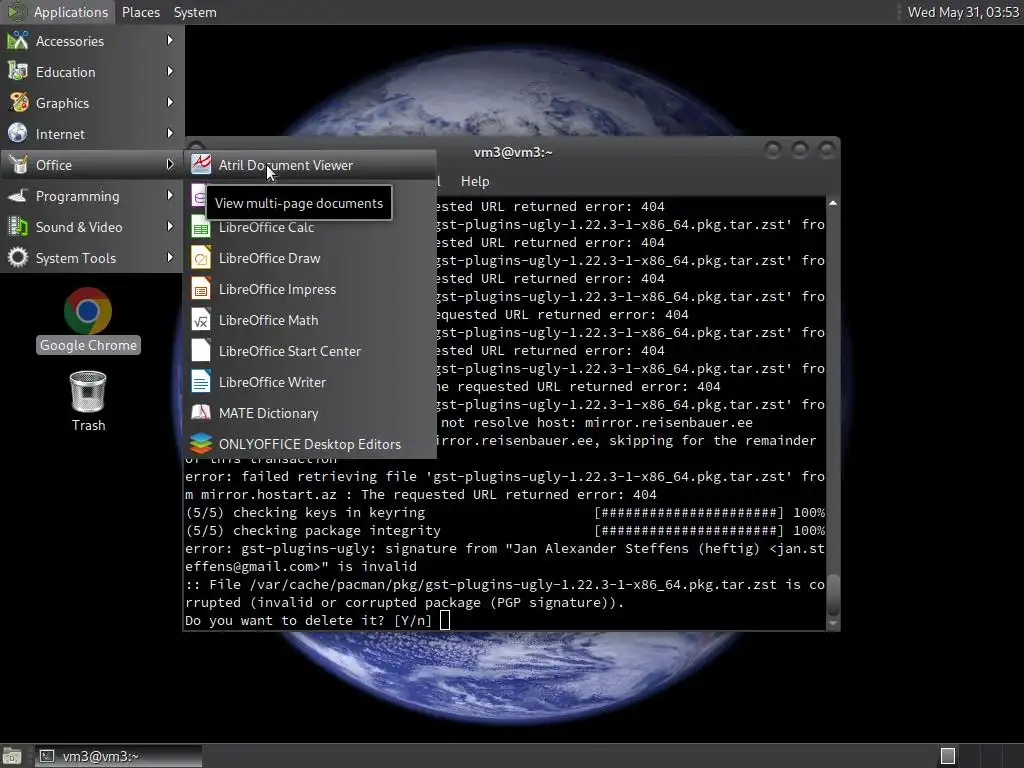
Task: Click the LibreOffice Math formula icon
Action: coord(200,320)
